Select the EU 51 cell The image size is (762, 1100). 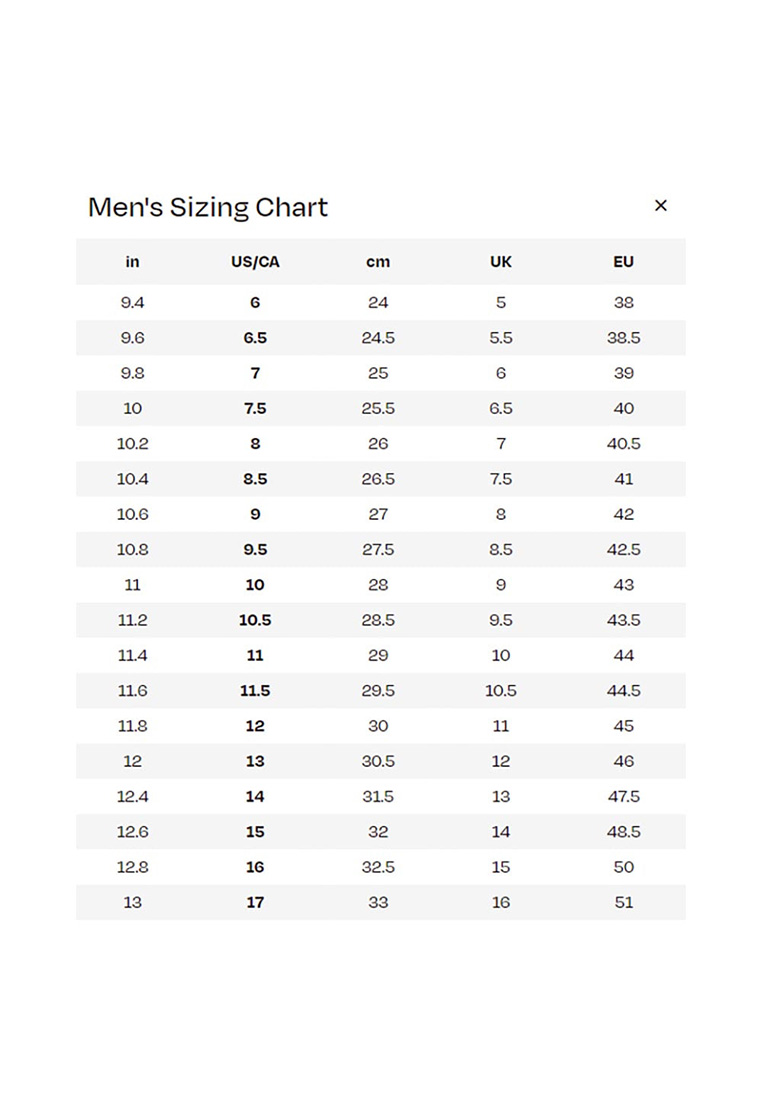(623, 902)
